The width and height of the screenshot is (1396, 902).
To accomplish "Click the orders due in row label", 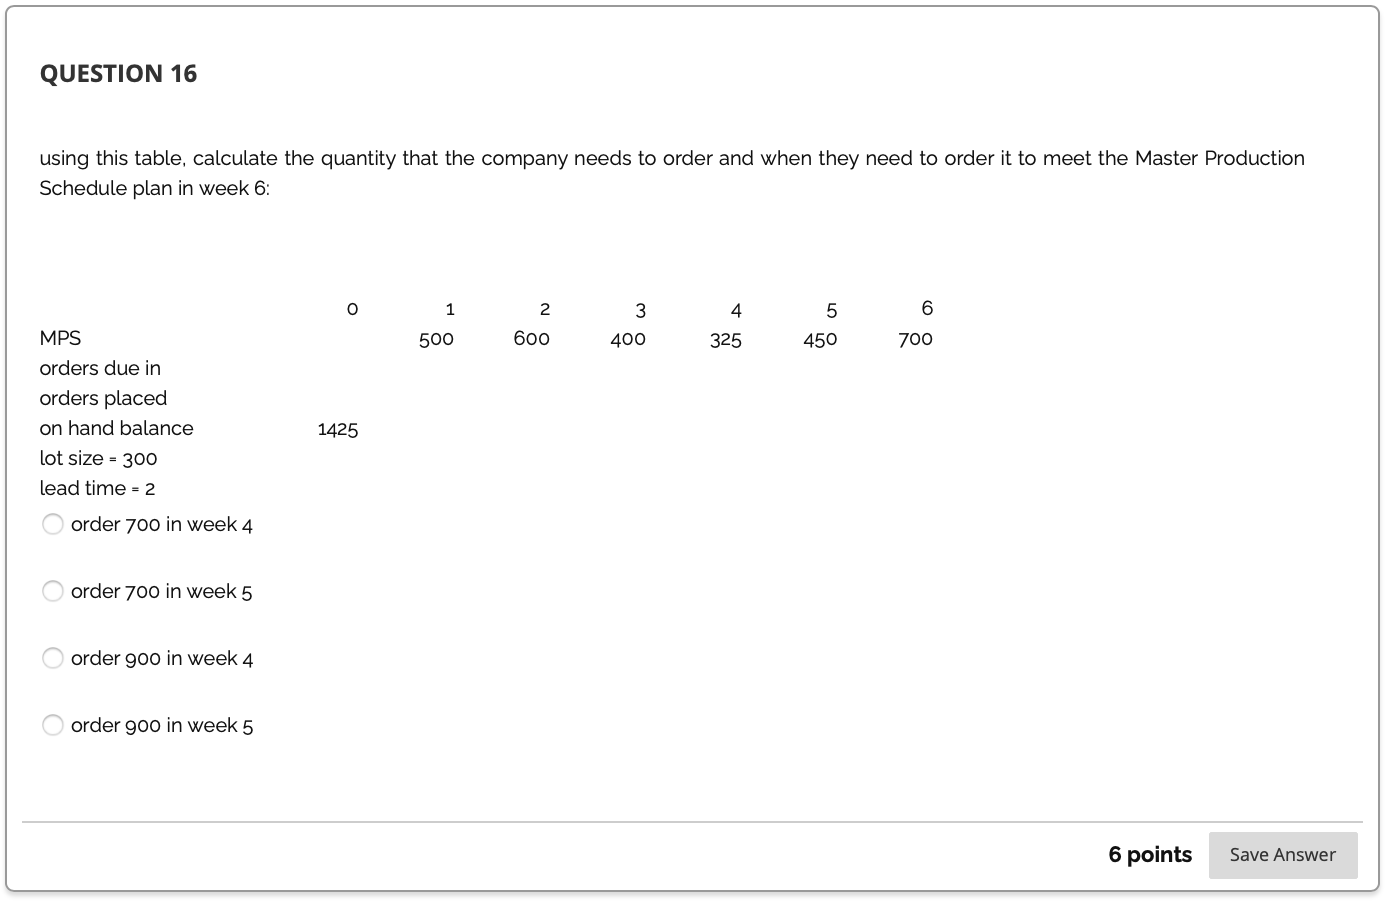I will (x=100, y=368).
